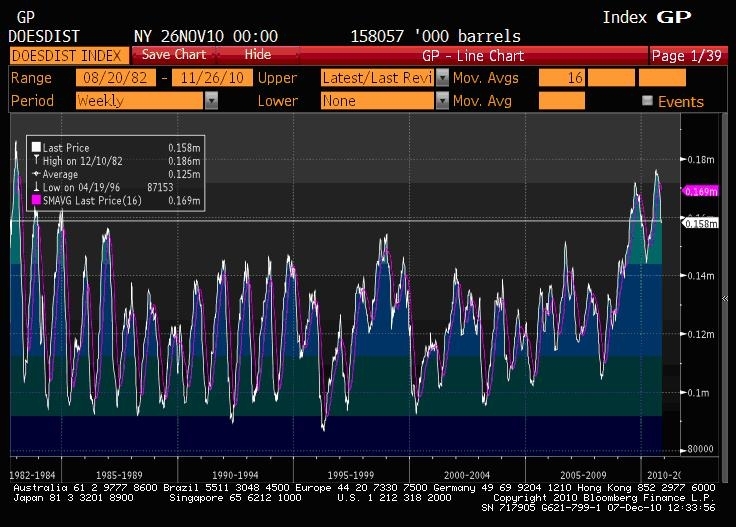Click the white Last Price legend marker
Screen dimensions: 736x527
(x=36, y=148)
